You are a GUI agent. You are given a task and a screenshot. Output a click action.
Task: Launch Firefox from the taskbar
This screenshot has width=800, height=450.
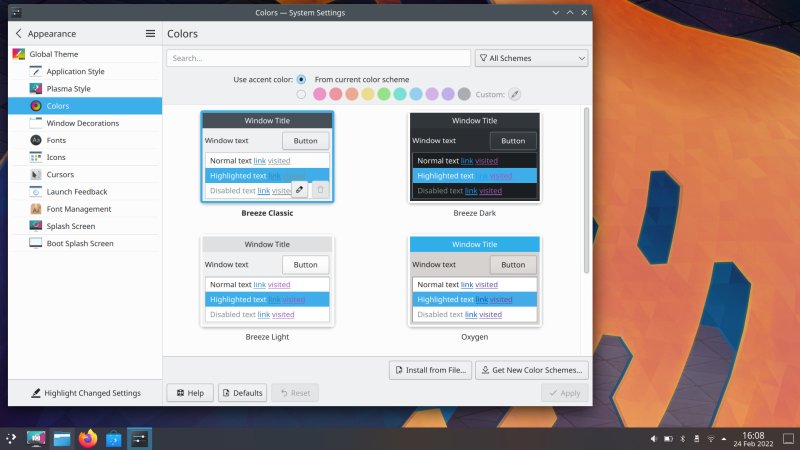click(87, 438)
